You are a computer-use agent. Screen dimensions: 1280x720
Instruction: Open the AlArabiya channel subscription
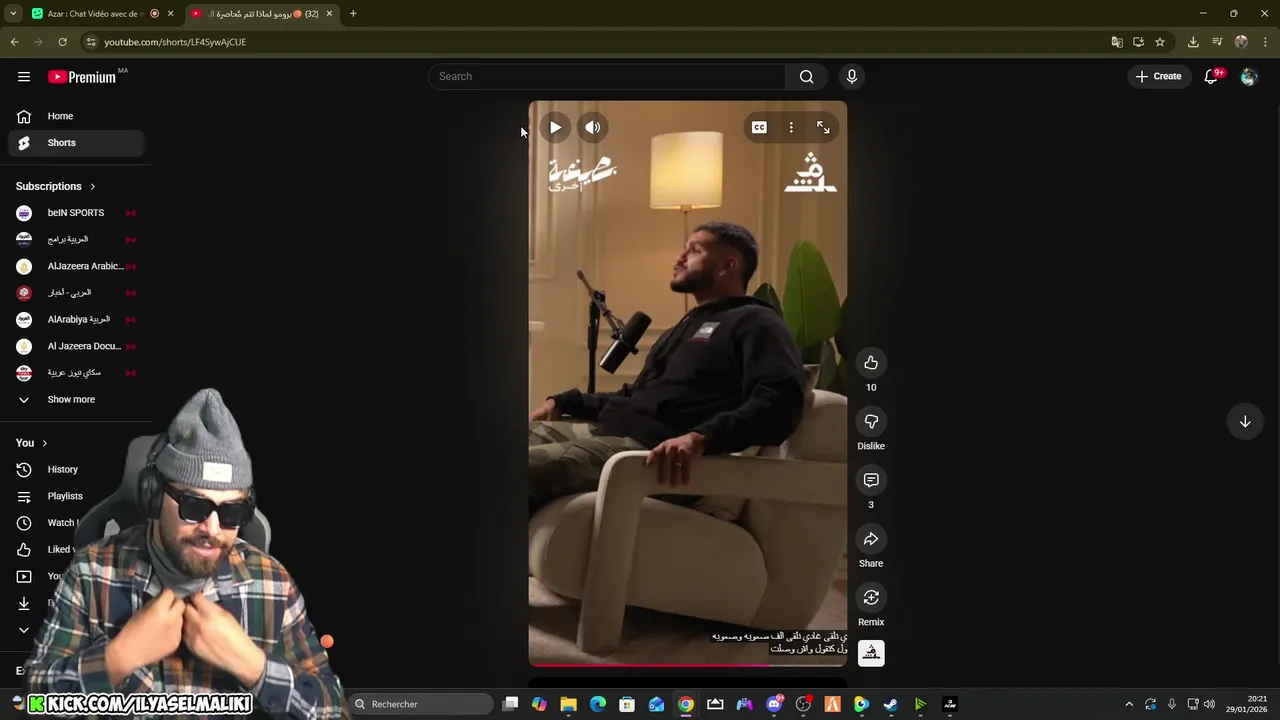pos(76,319)
